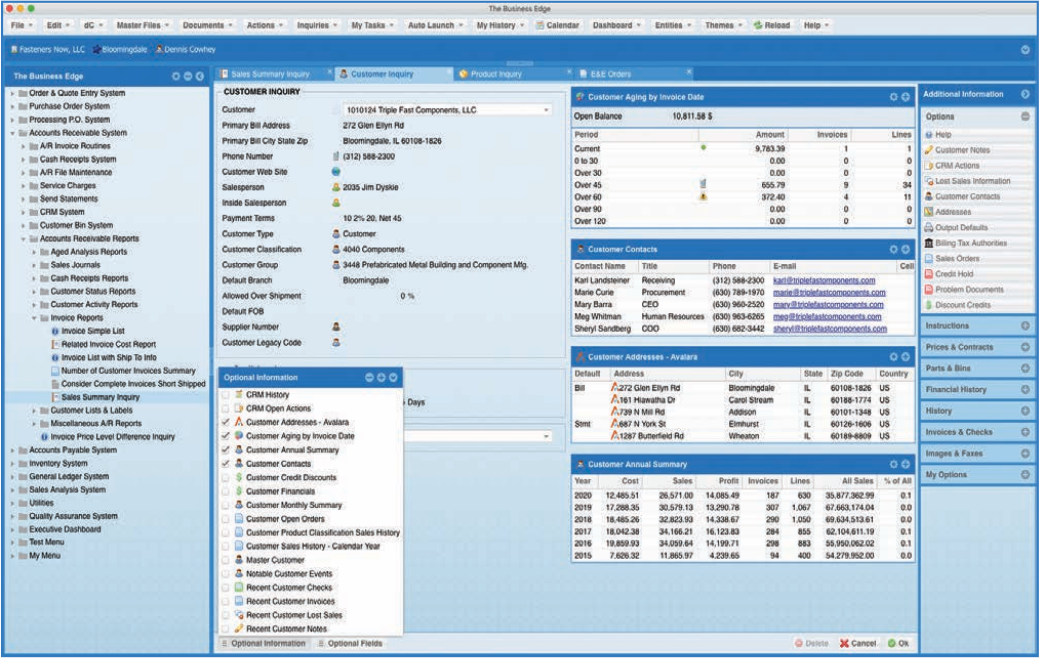
Task: Expand the Prices & Contracts section
Action: [1025, 347]
